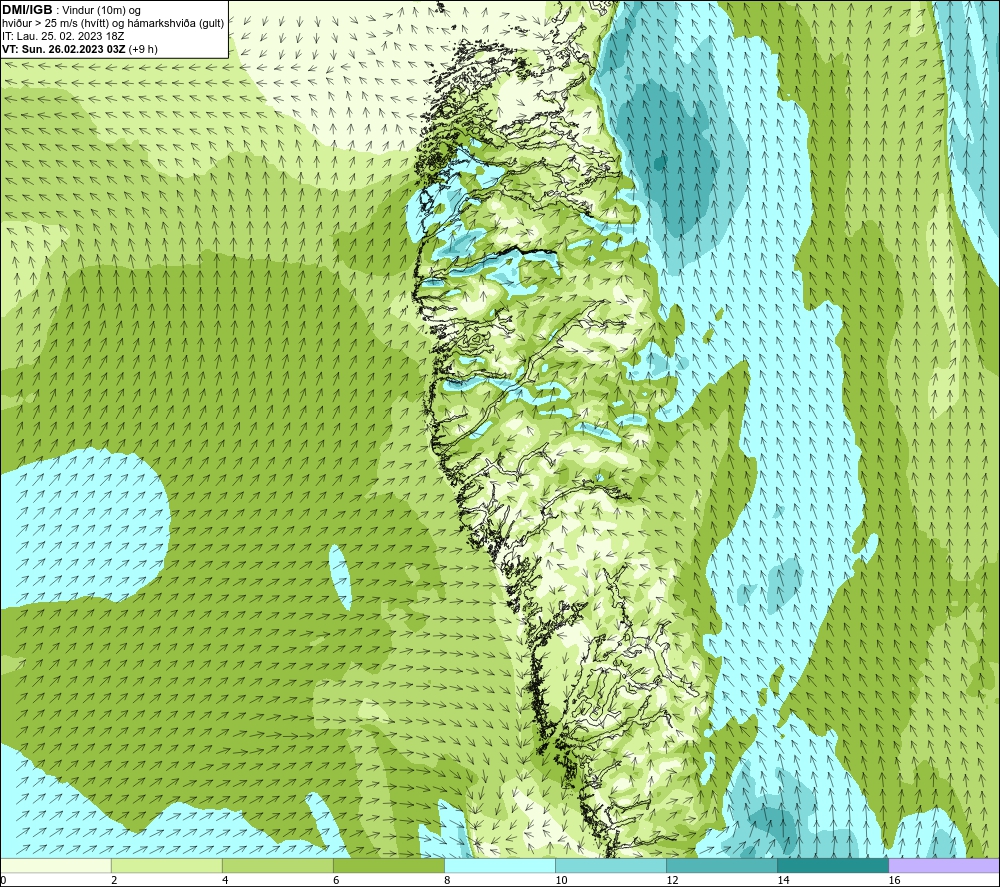Click the 10–12 m/s turquoise scale segment

pyautogui.click(x=611, y=865)
